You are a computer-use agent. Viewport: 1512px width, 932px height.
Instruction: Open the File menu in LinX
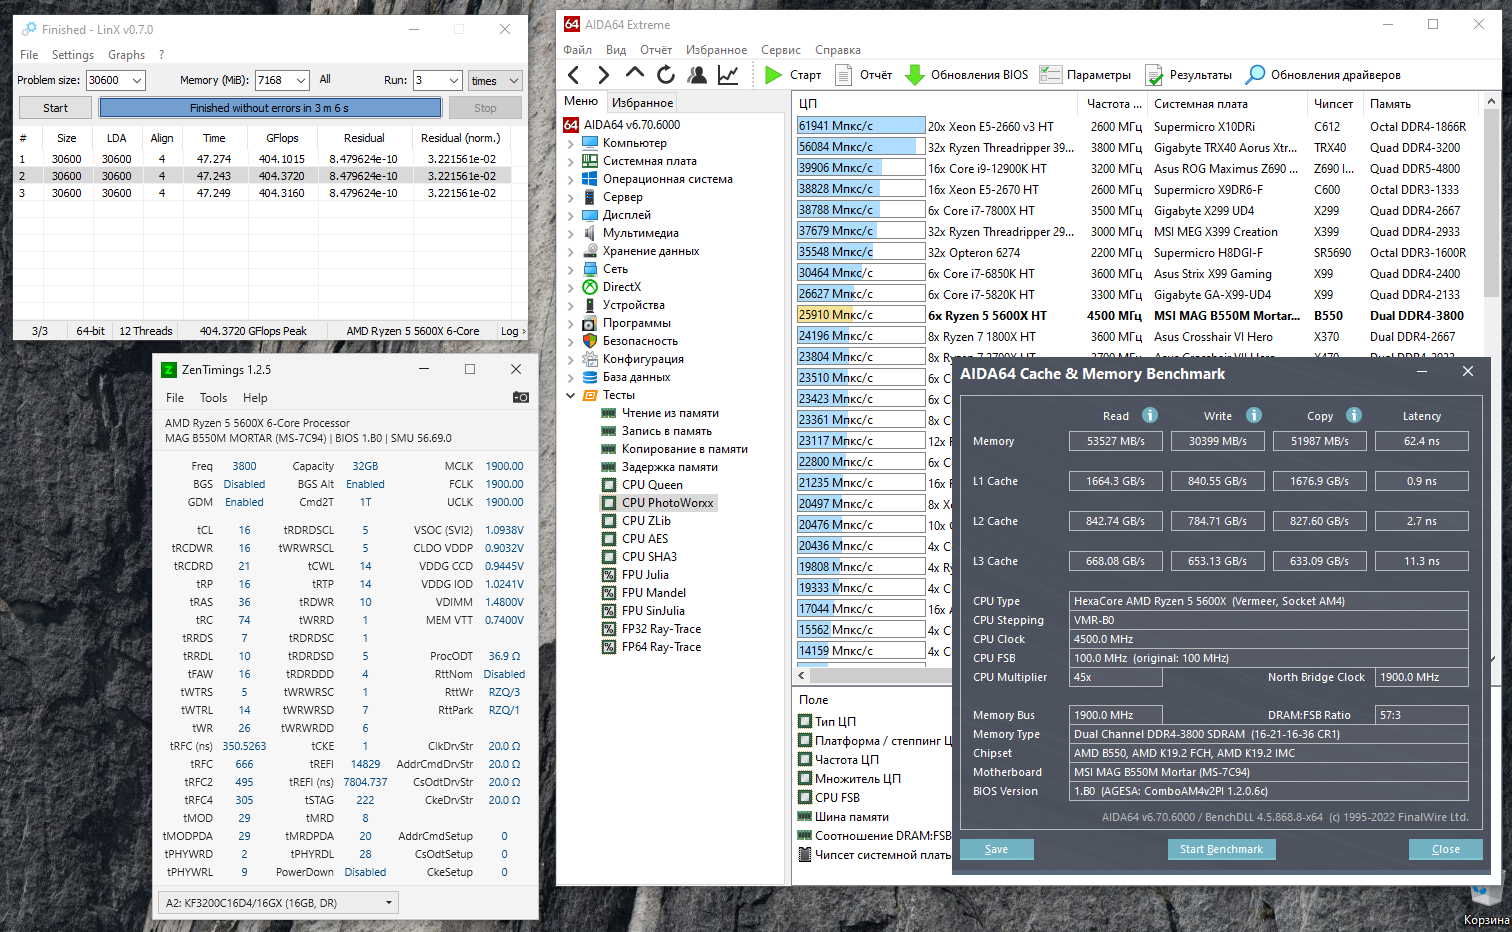tap(29, 55)
